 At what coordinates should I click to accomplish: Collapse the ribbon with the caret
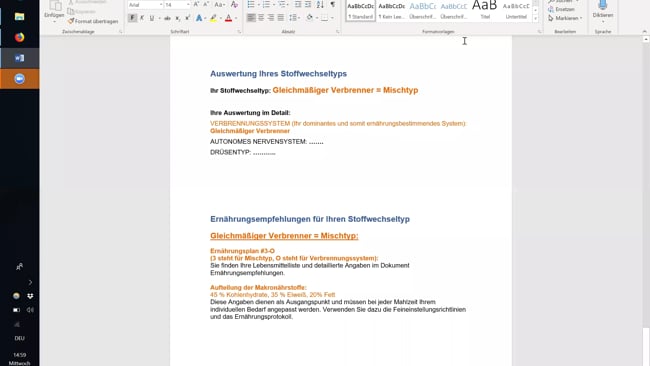click(644, 32)
